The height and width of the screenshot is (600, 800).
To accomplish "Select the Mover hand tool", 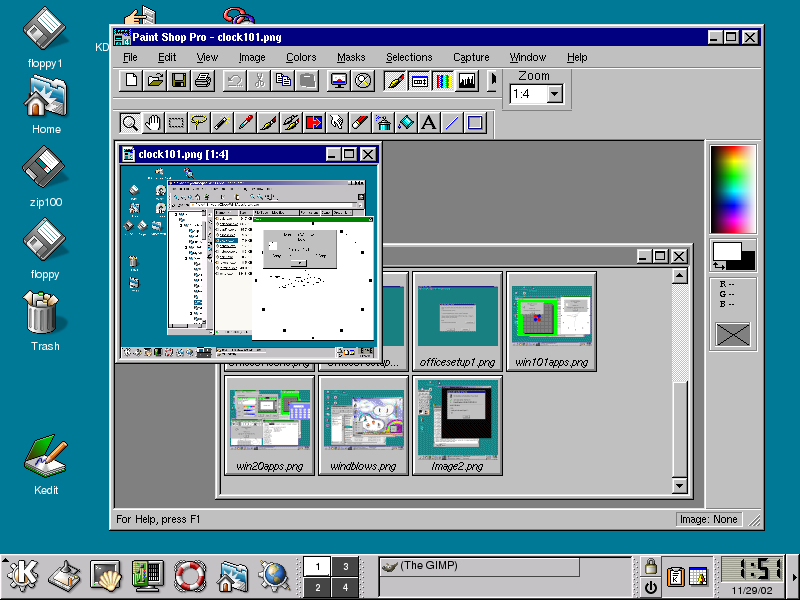I will click(x=153, y=123).
